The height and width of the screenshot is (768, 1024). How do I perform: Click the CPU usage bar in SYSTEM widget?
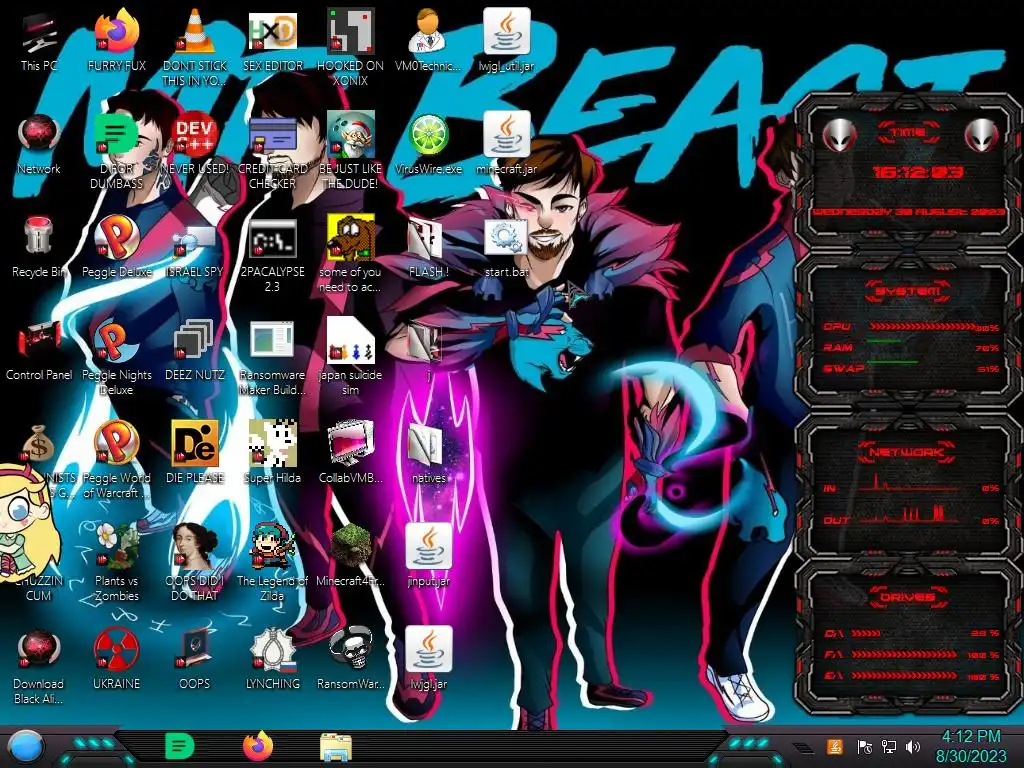(922, 326)
